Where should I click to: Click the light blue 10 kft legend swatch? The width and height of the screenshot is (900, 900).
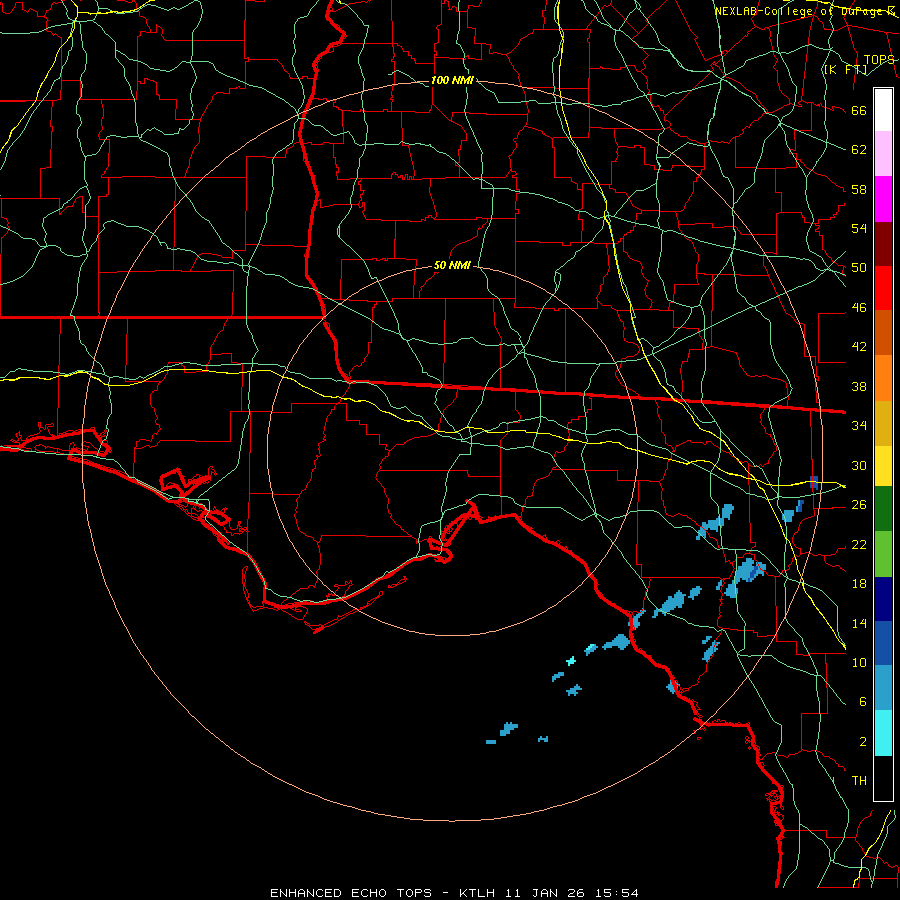tap(883, 688)
